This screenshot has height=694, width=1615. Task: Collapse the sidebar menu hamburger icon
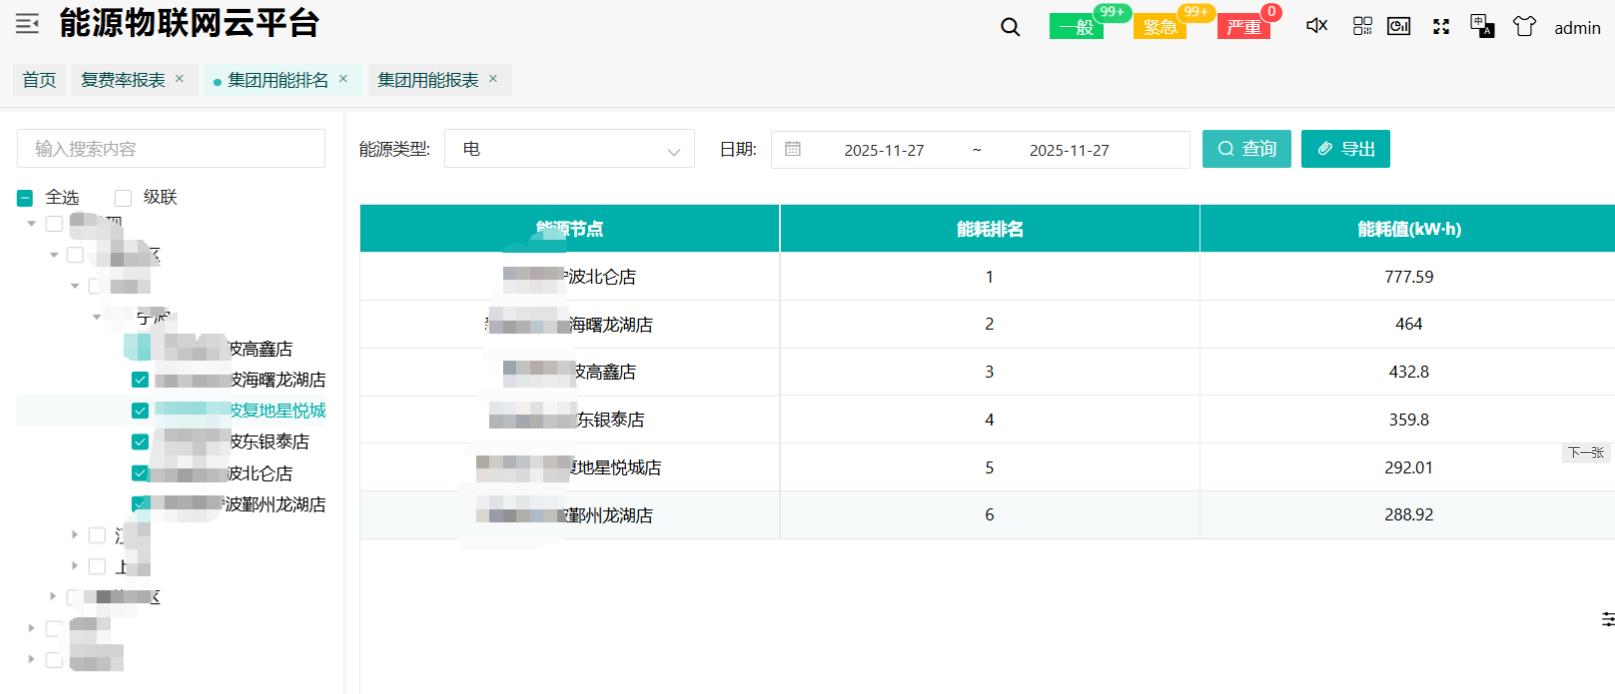pos(27,24)
